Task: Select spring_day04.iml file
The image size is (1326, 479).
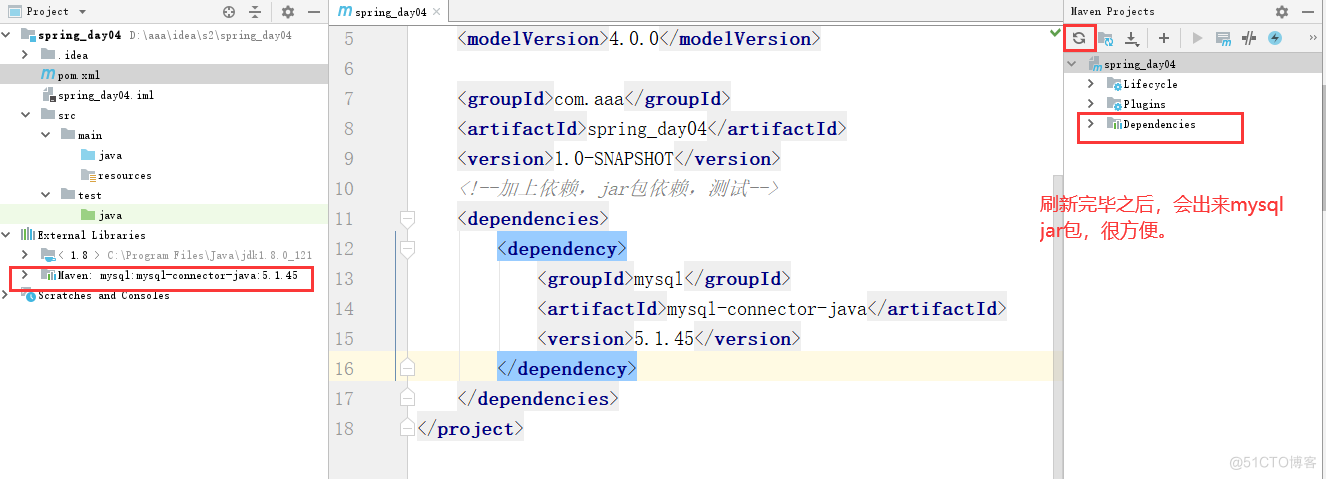Action: coord(105,95)
